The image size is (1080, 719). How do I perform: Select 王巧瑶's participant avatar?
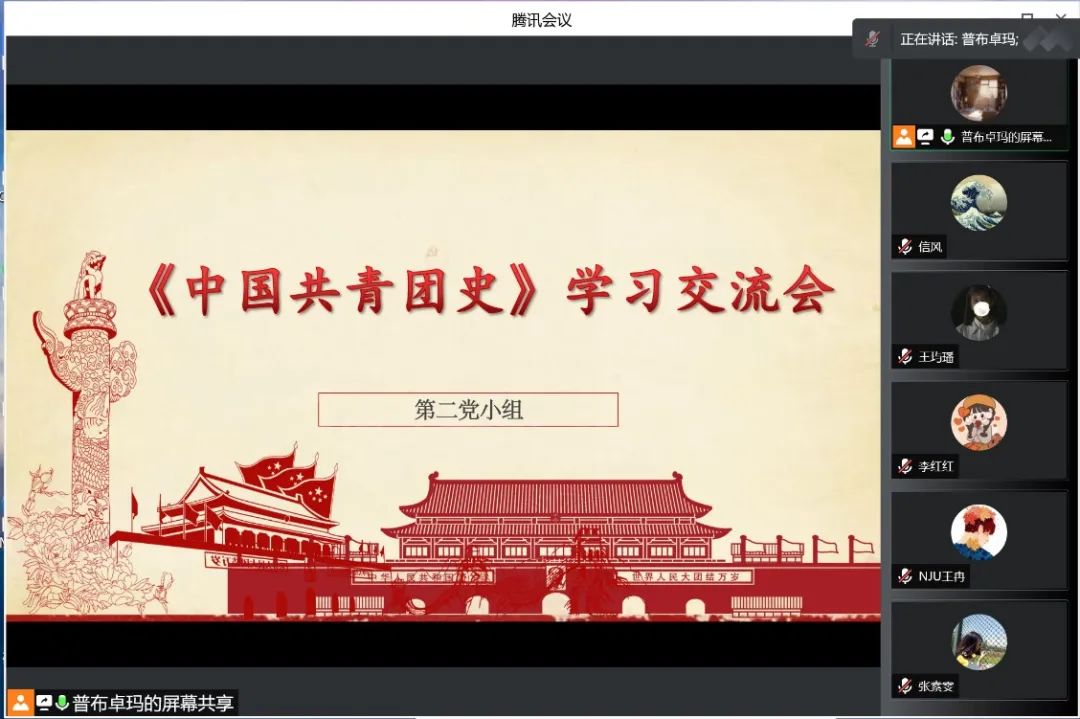pyautogui.click(x=978, y=313)
